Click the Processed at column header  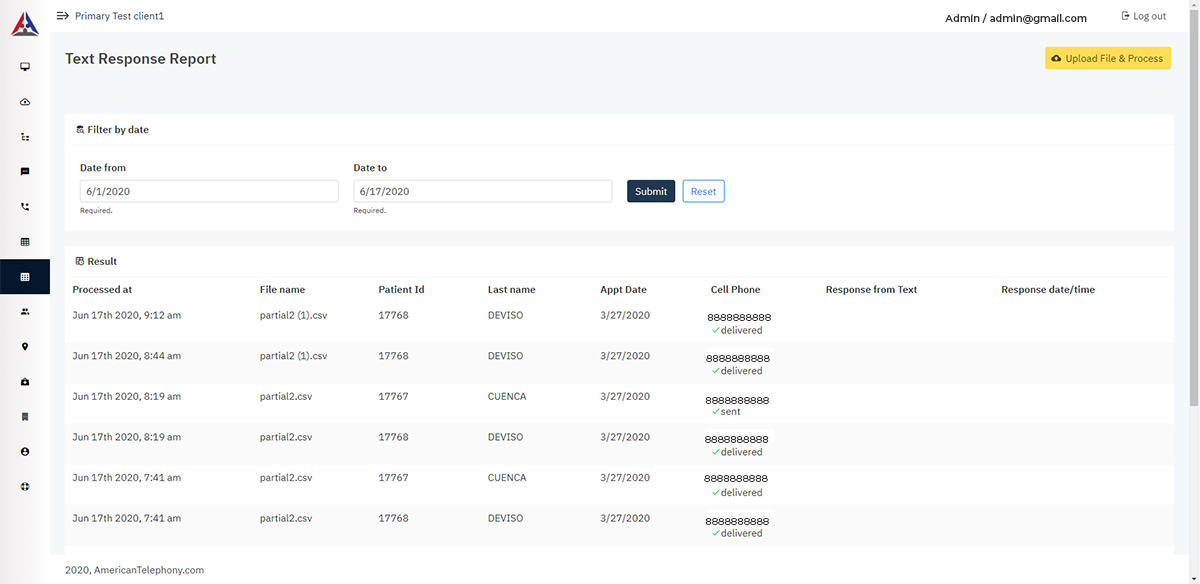[x=102, y=290]
